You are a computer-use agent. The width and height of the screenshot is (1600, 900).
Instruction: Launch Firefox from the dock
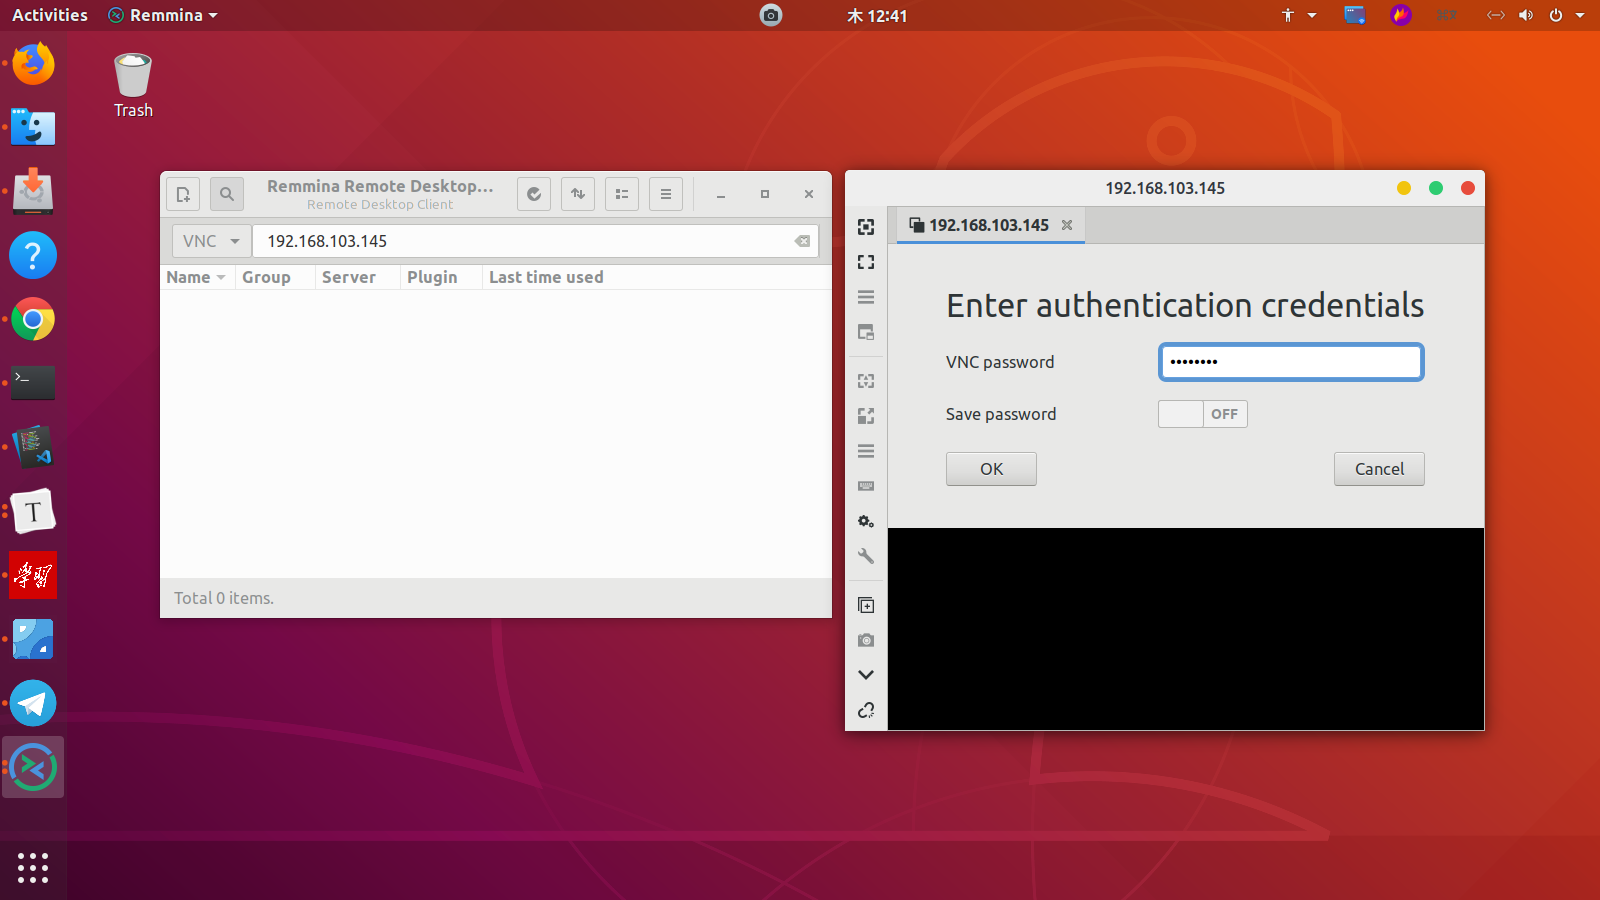pyautogui.click(x=33, y=64)
